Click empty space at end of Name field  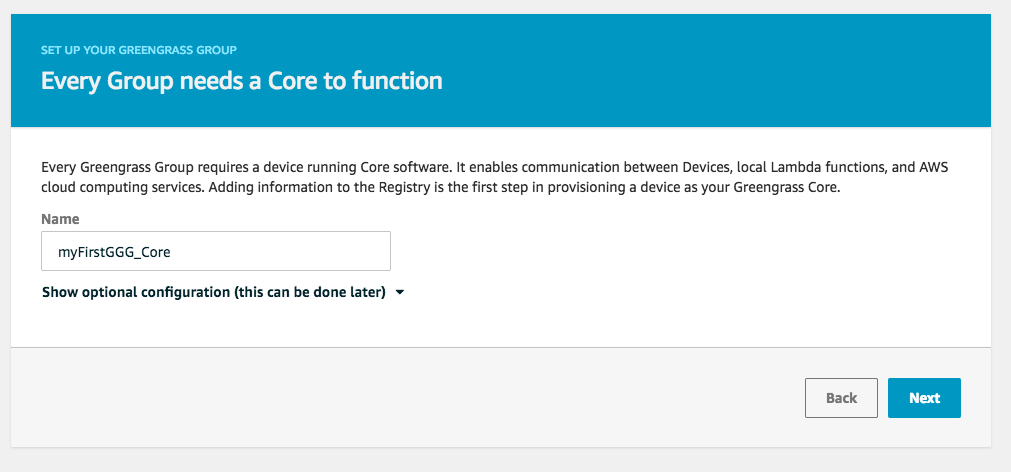tap(320, 252)
